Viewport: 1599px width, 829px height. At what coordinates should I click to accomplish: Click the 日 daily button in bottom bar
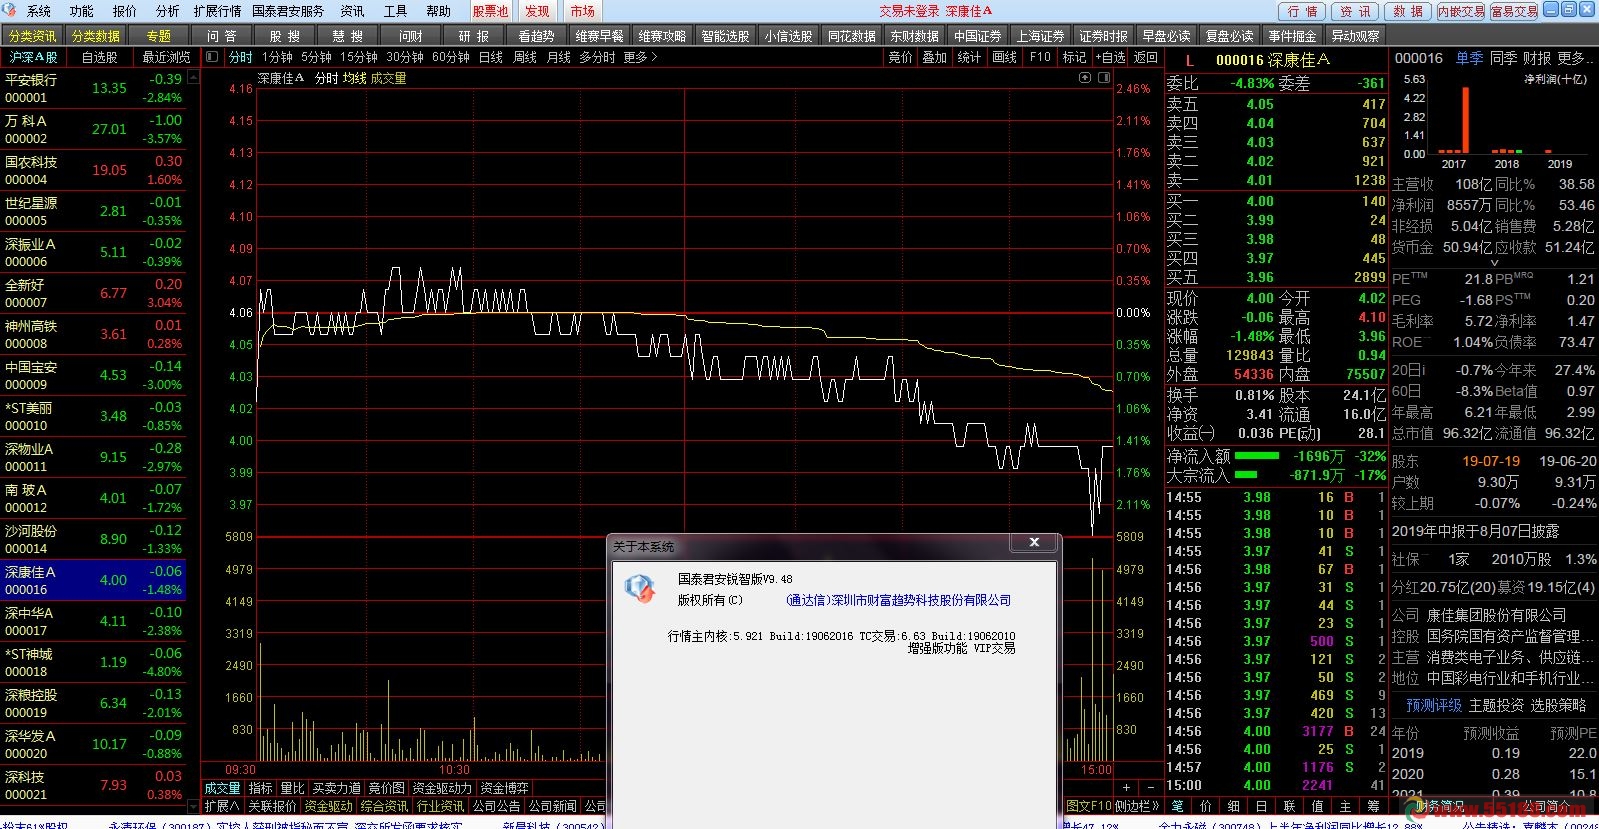pyautogui.click(x=1262, y=806)
